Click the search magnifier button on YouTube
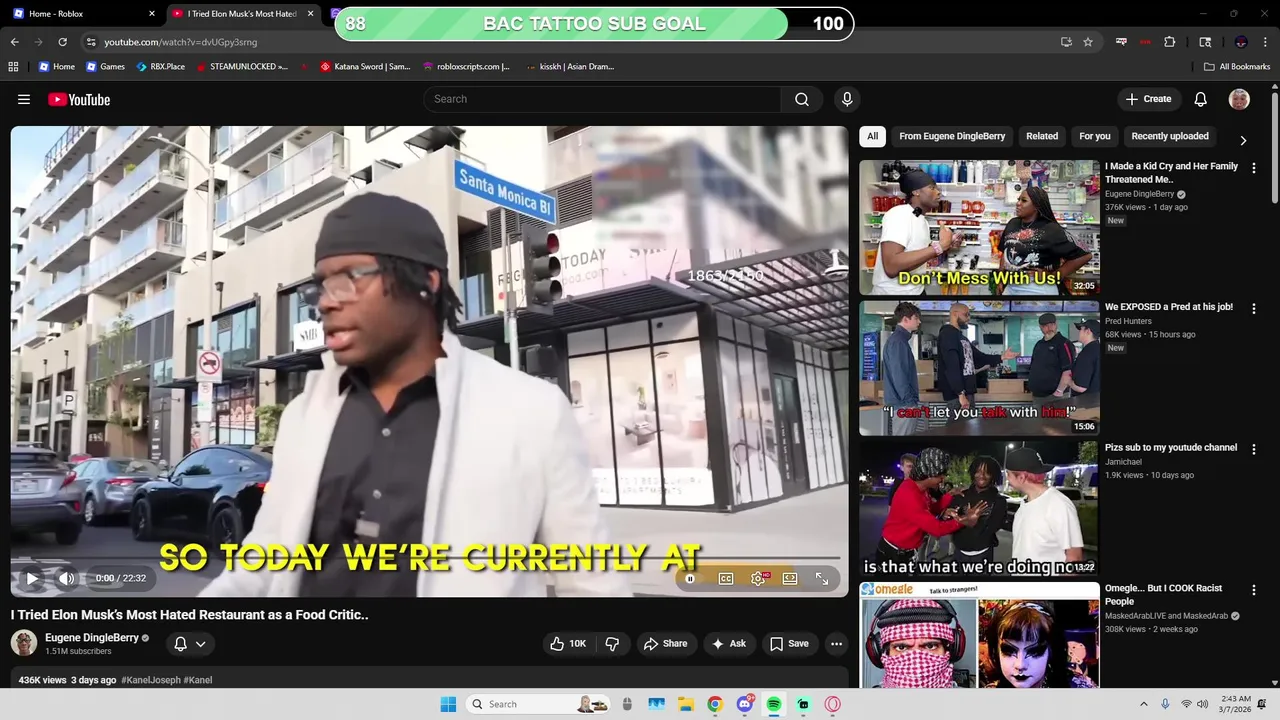Image resolution: width=1280 pixels, height=720 pixels. 802,99
